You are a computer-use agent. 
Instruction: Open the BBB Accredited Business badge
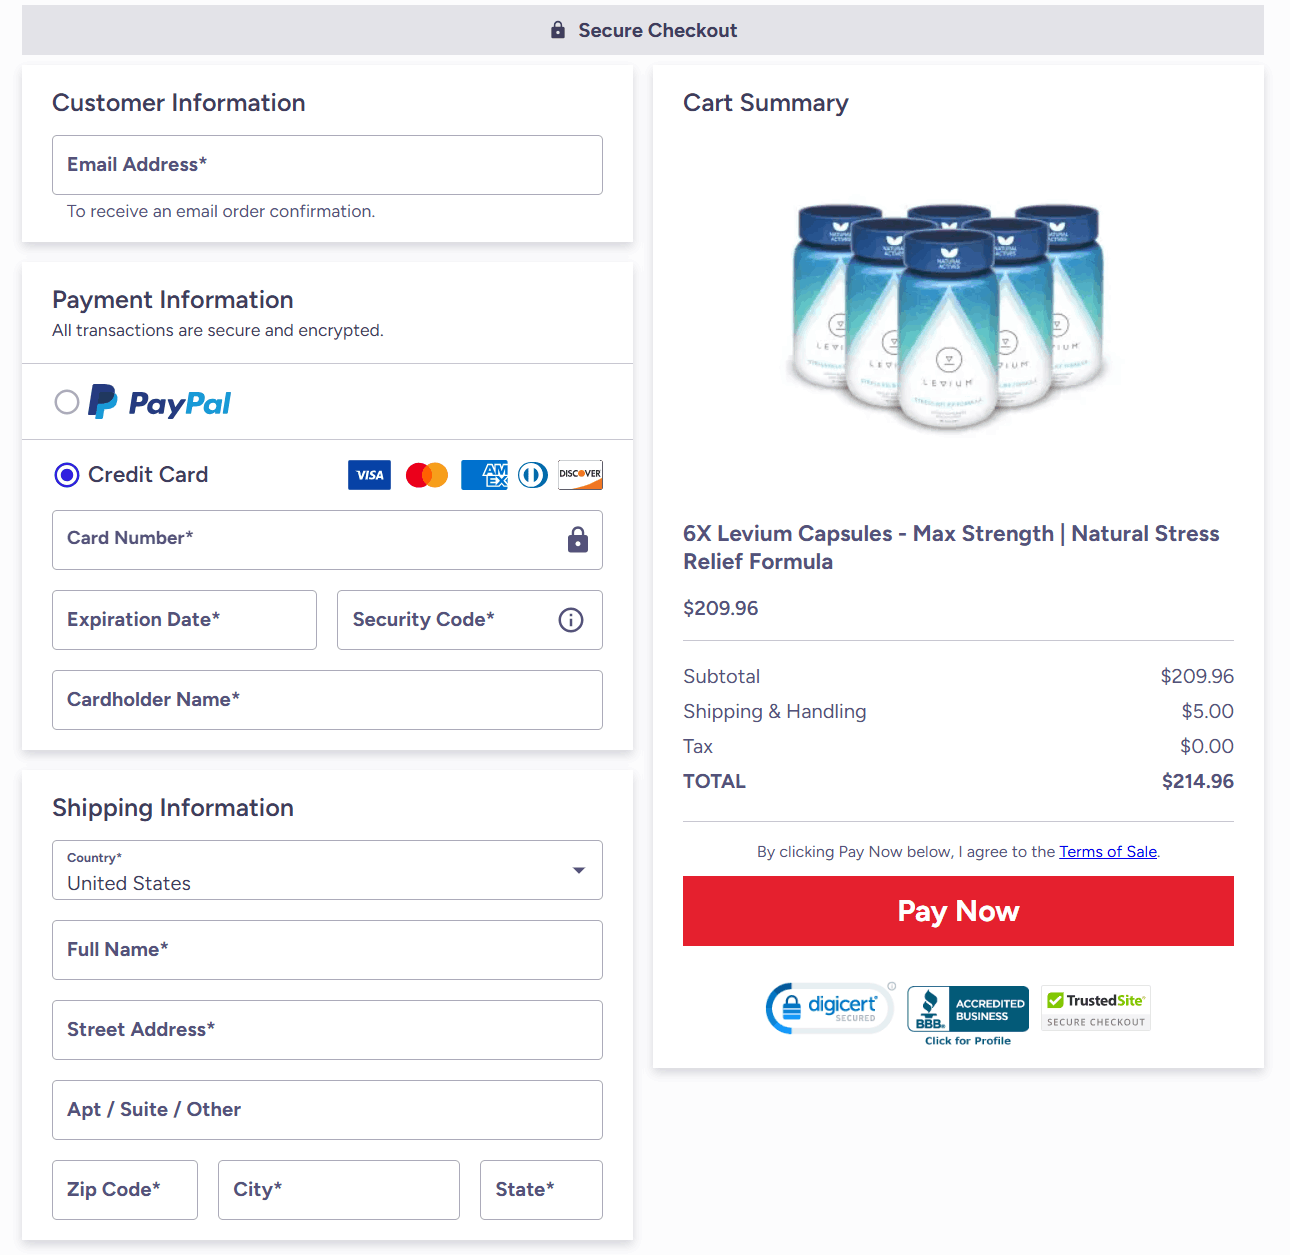(967, 1010)
